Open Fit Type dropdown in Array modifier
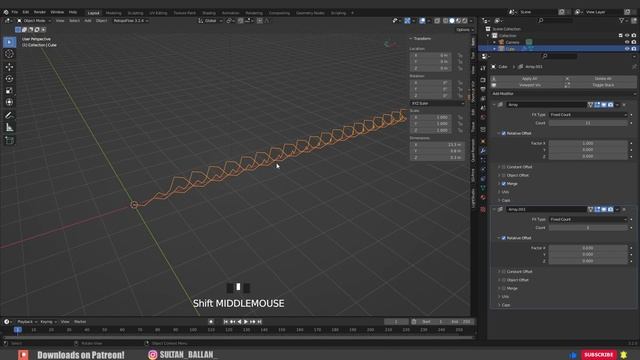The height and width of the screenshot is (360, 640). (588, 115)
